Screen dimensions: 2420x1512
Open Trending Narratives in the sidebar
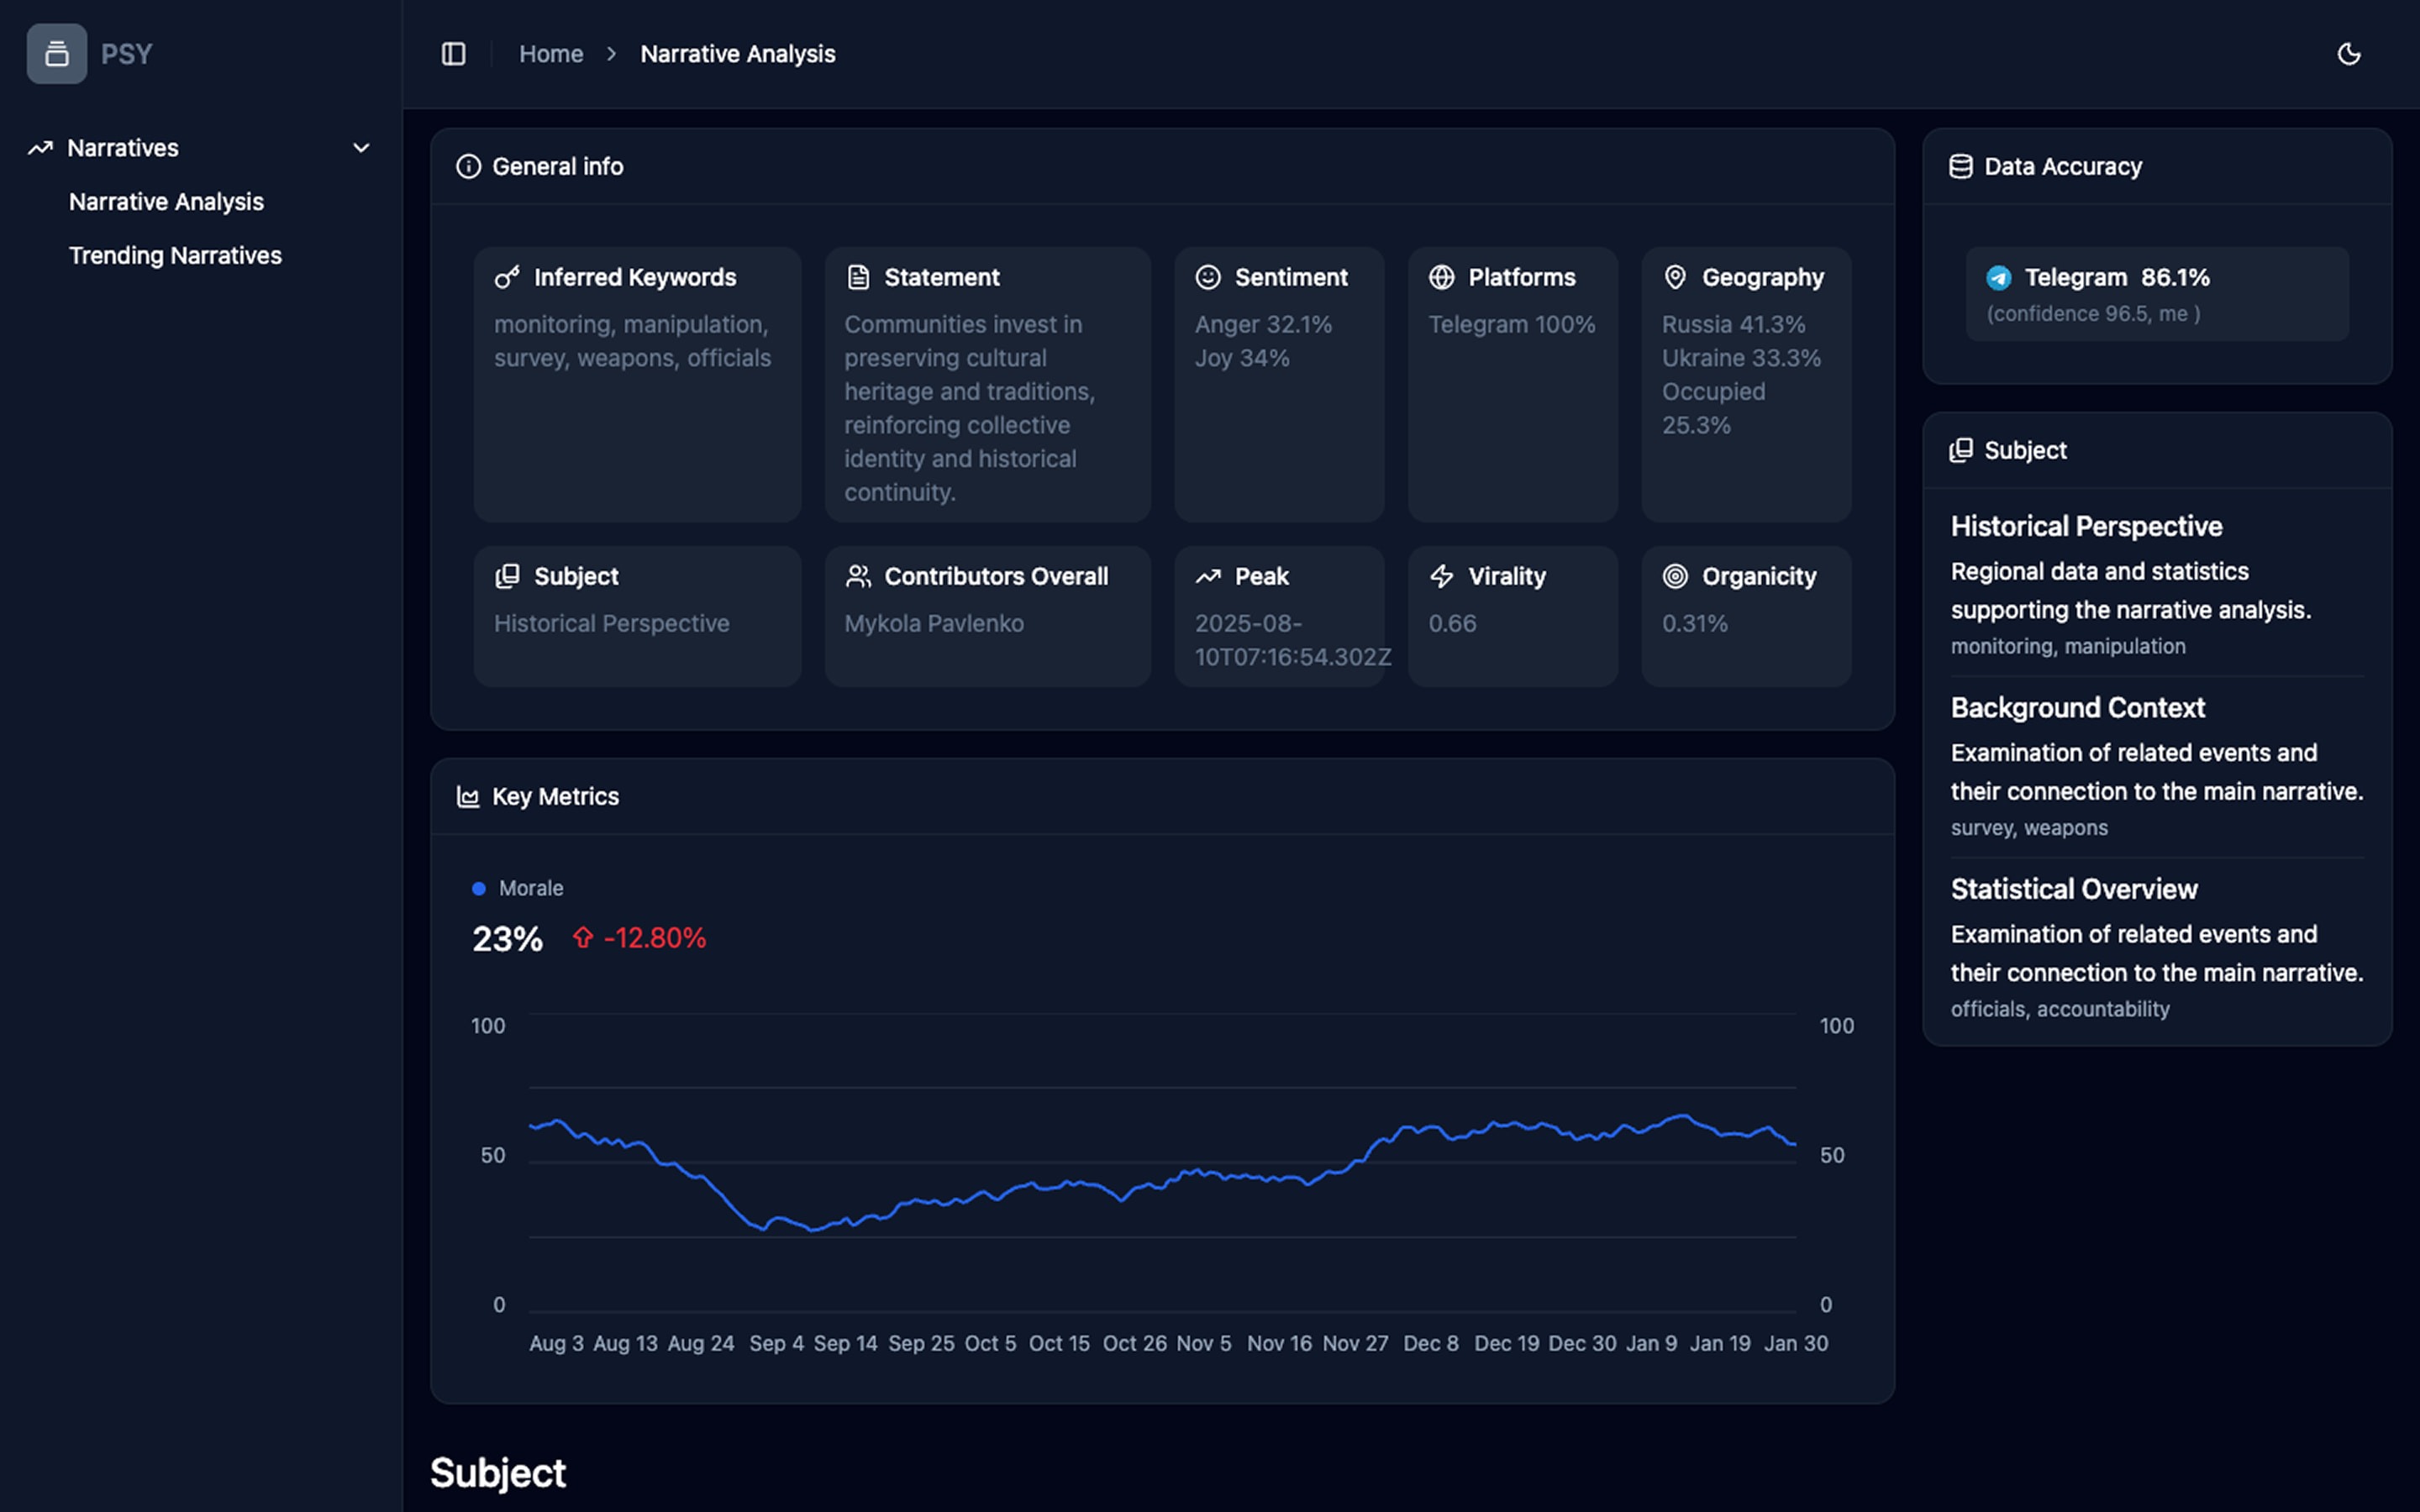click(175, 256)
